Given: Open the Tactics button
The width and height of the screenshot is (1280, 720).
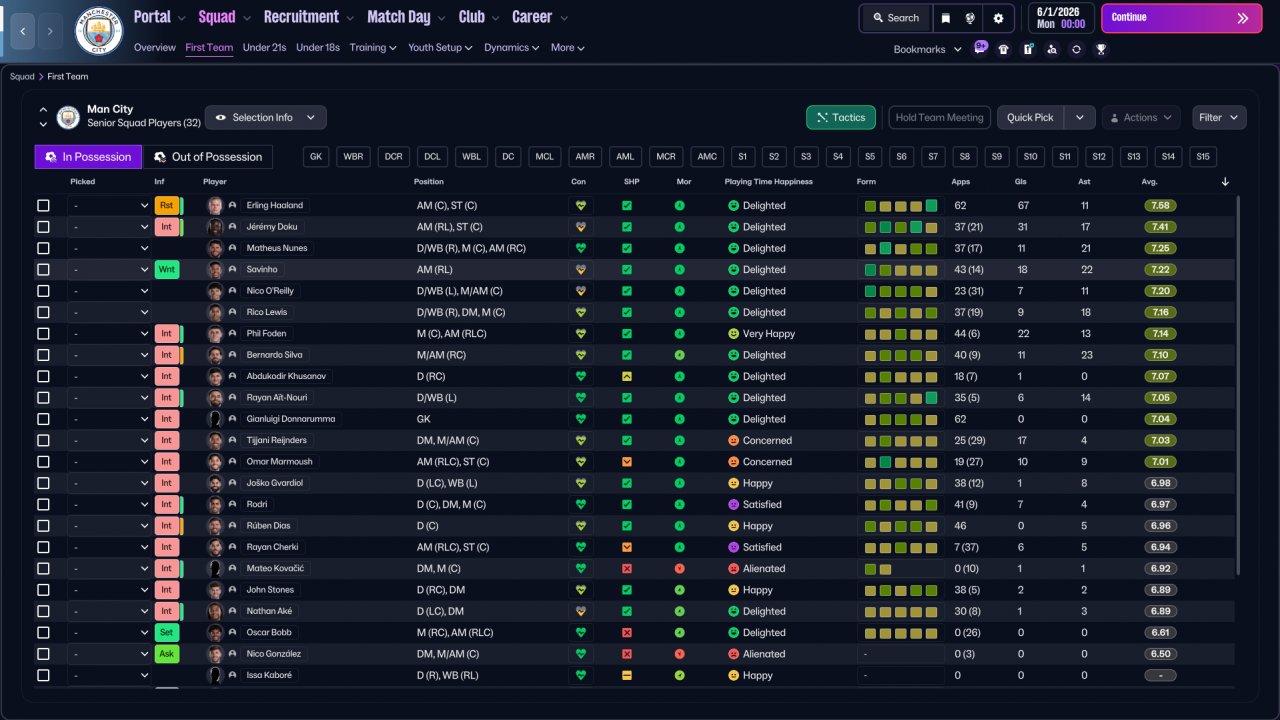Looking at the screenshot, I should 841,118.
